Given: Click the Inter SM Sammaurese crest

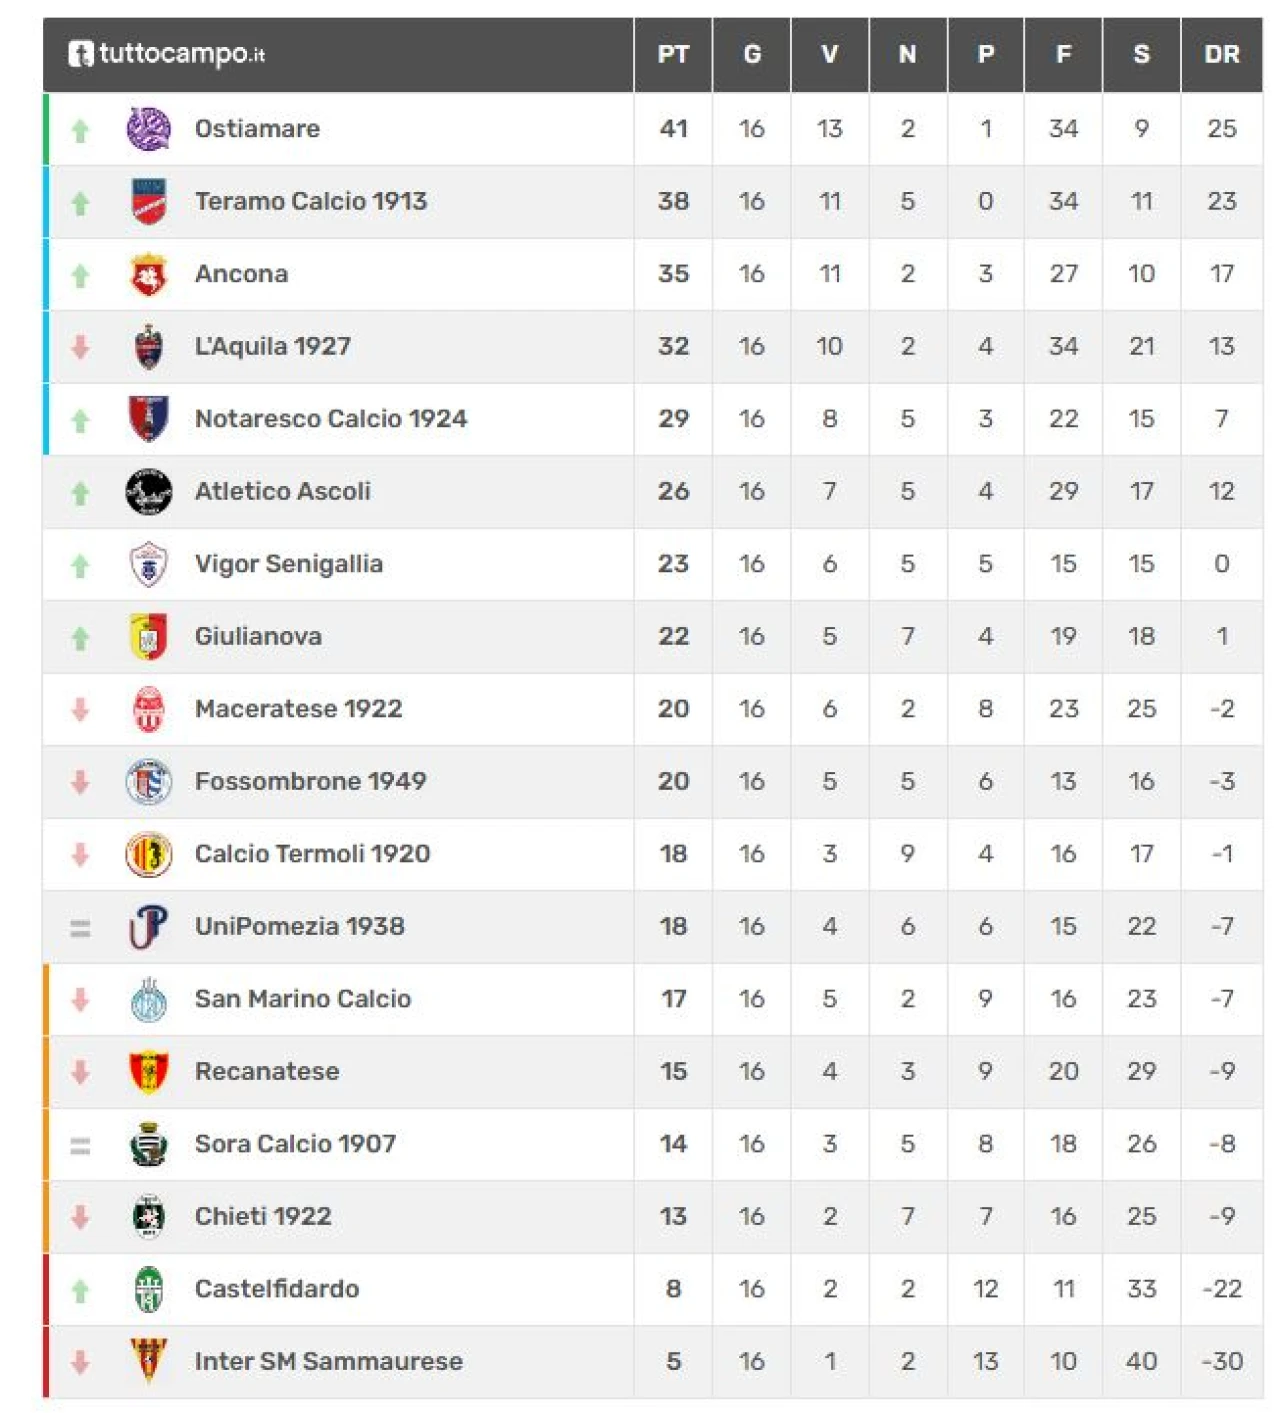Looking at the screenshot, I should click(x=148, y=1361).
